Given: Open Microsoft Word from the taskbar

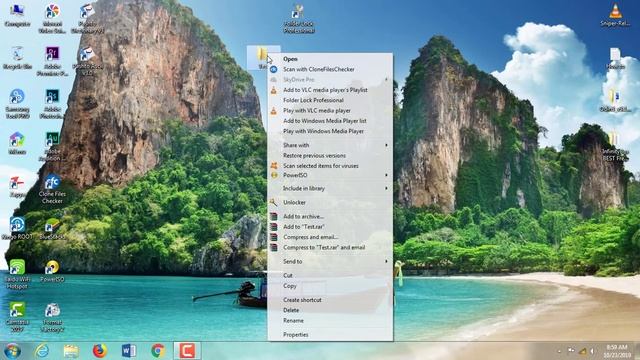Looking at the screenshot, I should tap(129, 351).
